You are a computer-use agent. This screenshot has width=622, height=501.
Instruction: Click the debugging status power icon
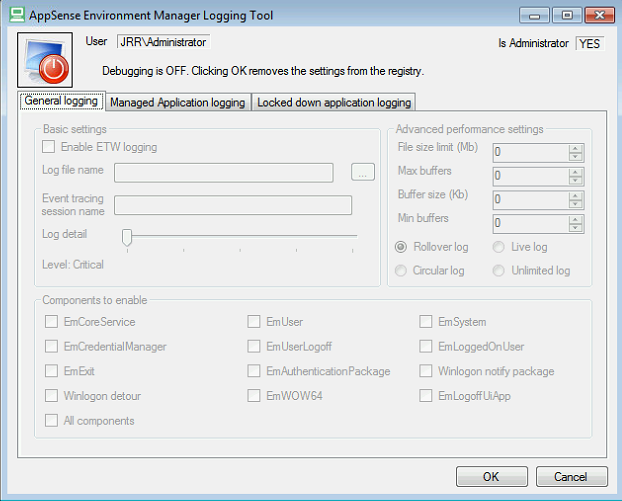[x=45, y=60]
